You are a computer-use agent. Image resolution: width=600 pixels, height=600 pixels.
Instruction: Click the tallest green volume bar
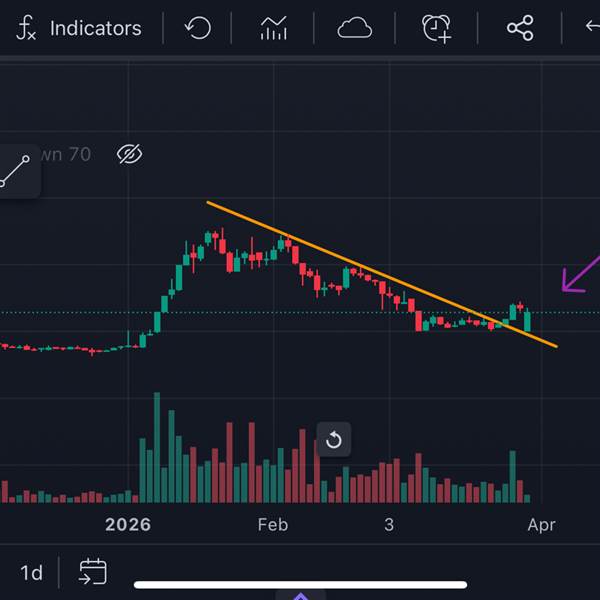(x=157, y=447)
